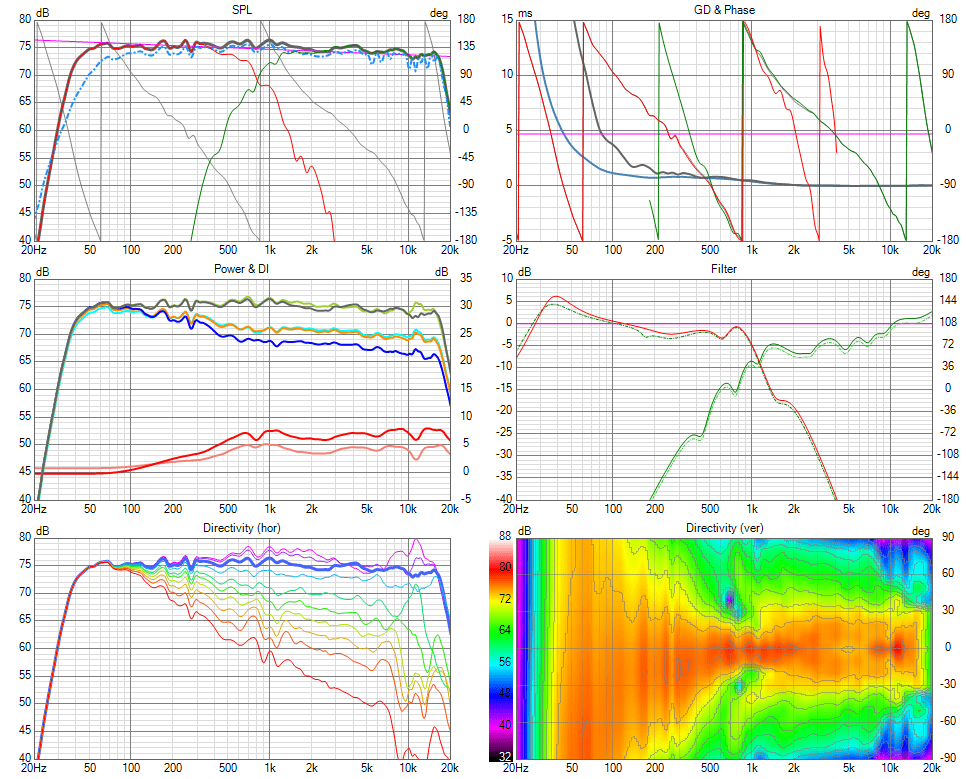The width and height of the screenshot is (966, 779).
Task: Click the "20k" label on GD & Phase chart
Action: coord(932,250)
